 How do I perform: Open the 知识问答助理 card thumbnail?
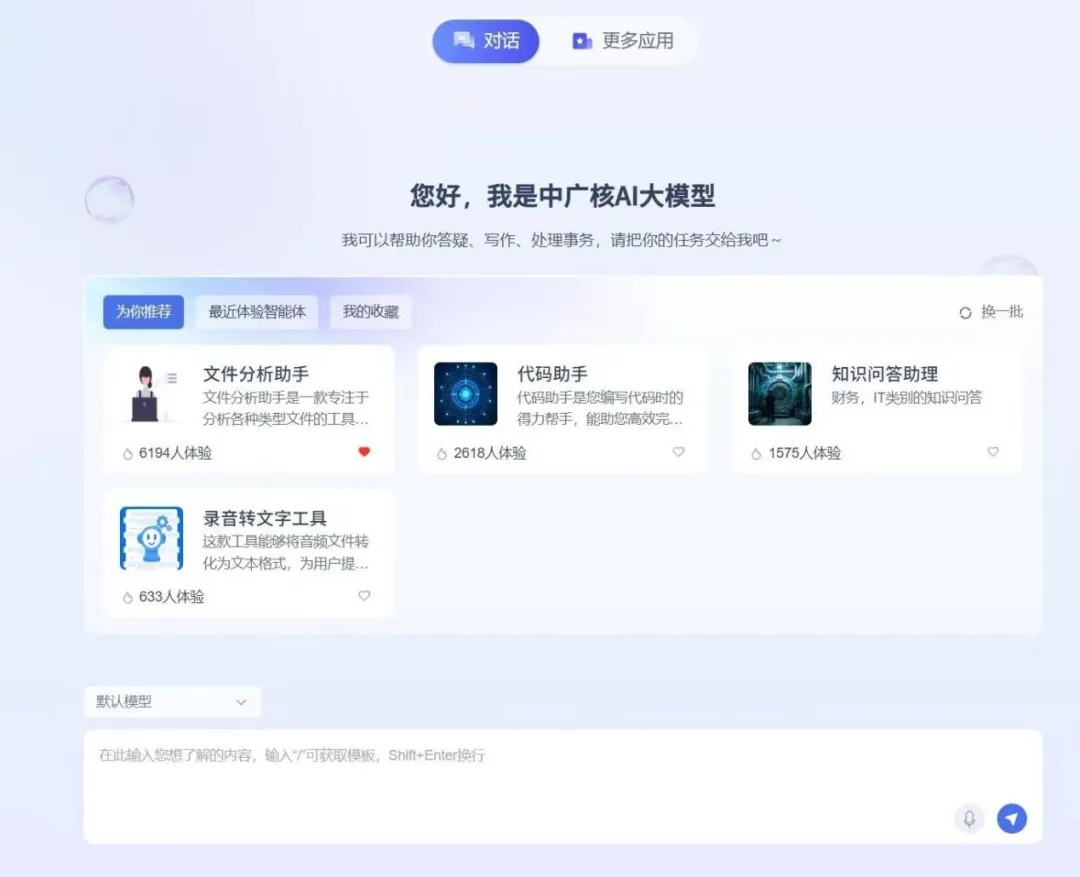[x=780, y=394]
